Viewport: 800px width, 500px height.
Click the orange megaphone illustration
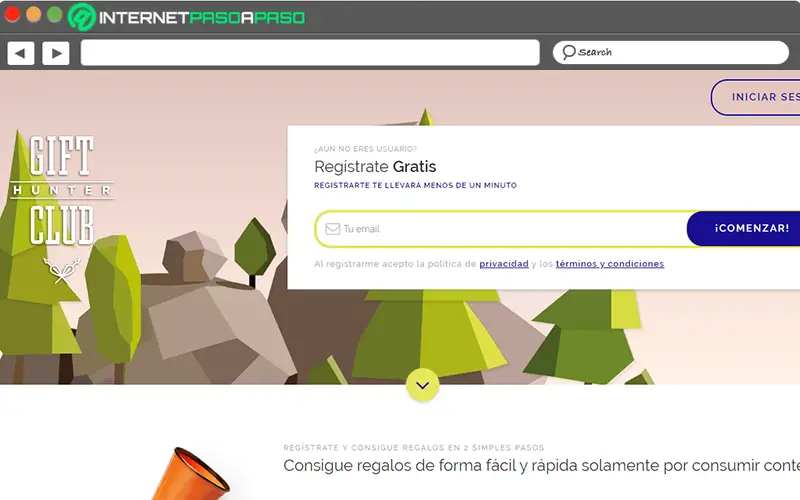[x=190, y=474]
